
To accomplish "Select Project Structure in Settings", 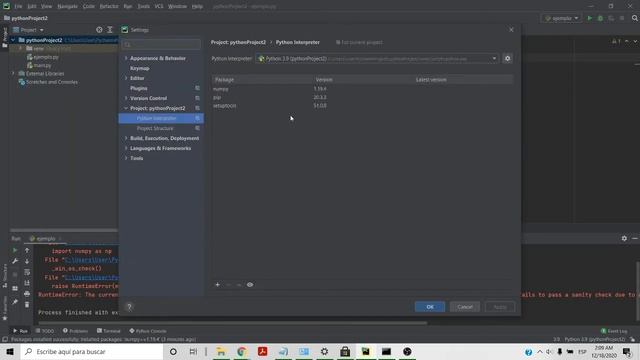I will tap(155, 128).
